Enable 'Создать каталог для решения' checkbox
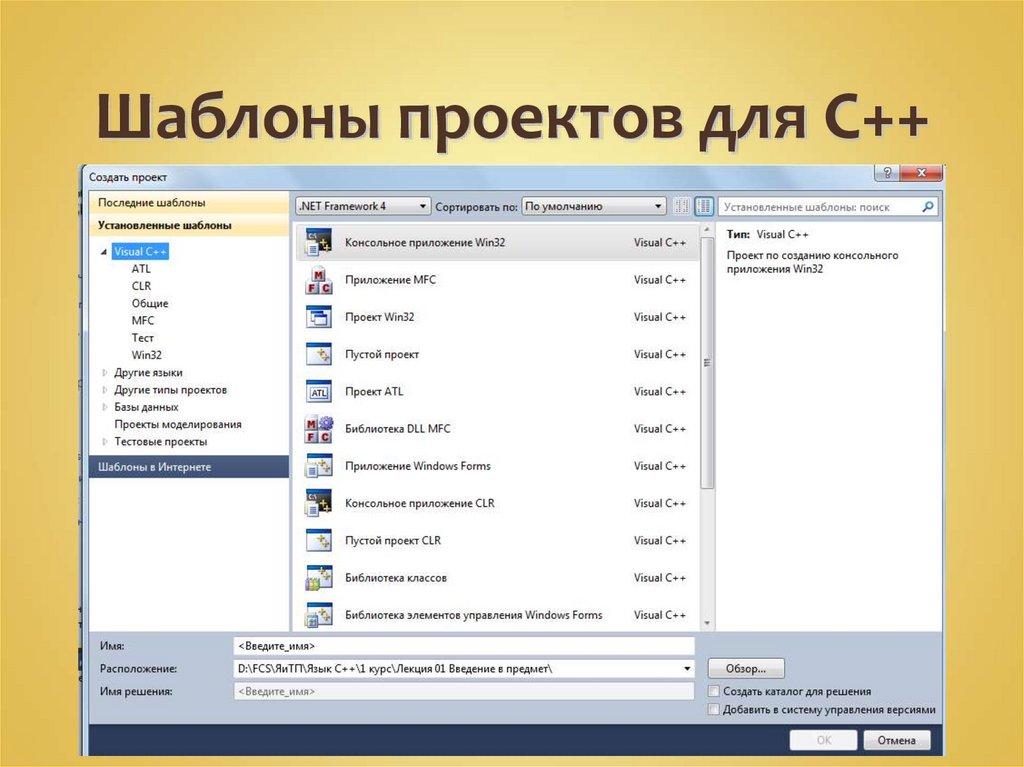This screenshot has height=767, width=1024. pos(713,691)
